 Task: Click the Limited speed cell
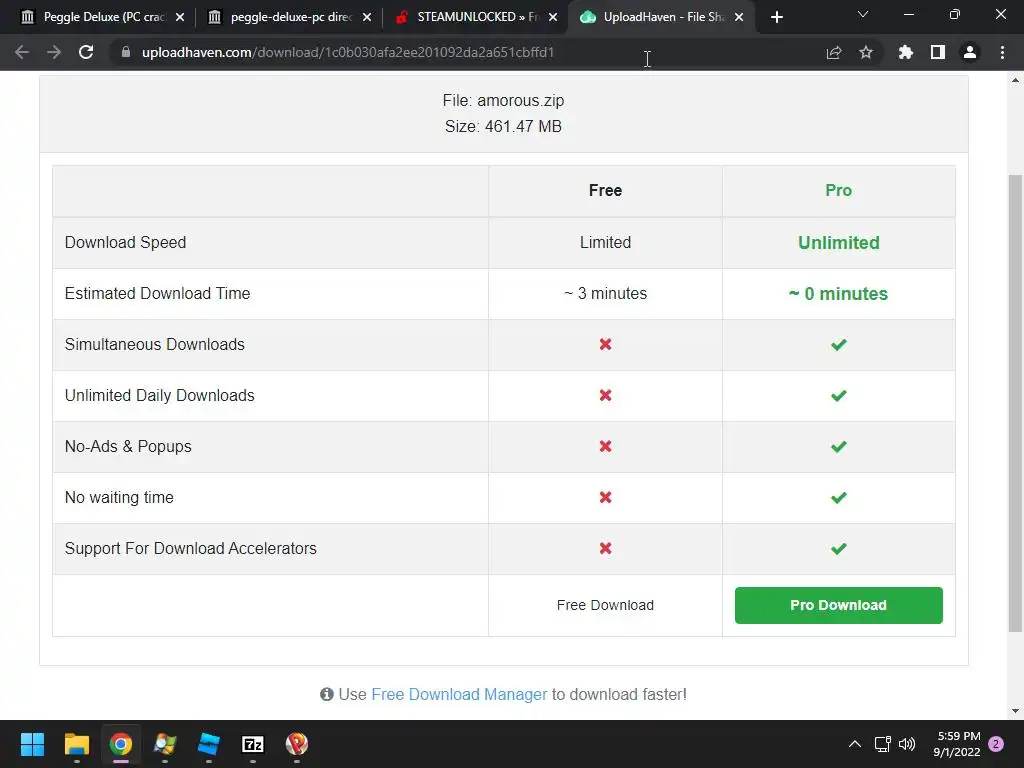tap(605, 242)
